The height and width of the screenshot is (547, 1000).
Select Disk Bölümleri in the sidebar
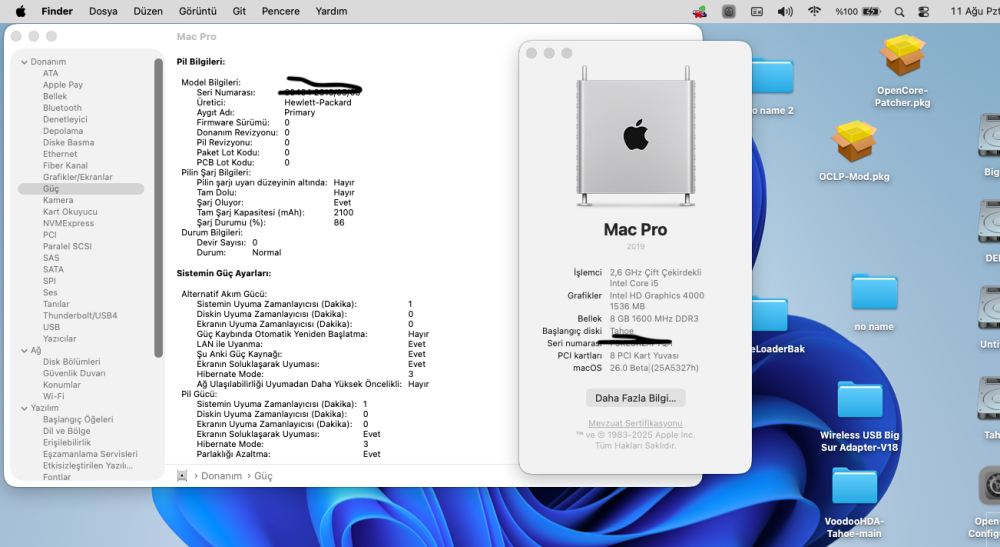click(x=71, y=361)
